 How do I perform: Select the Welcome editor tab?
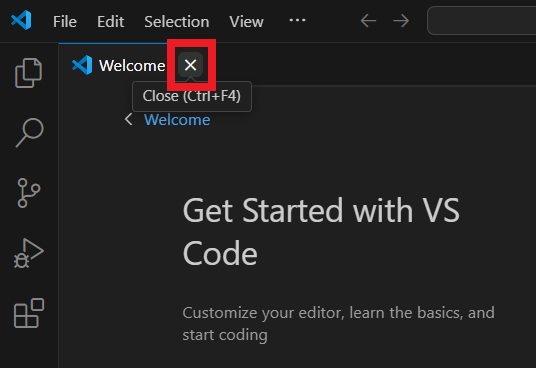[118, 65]
